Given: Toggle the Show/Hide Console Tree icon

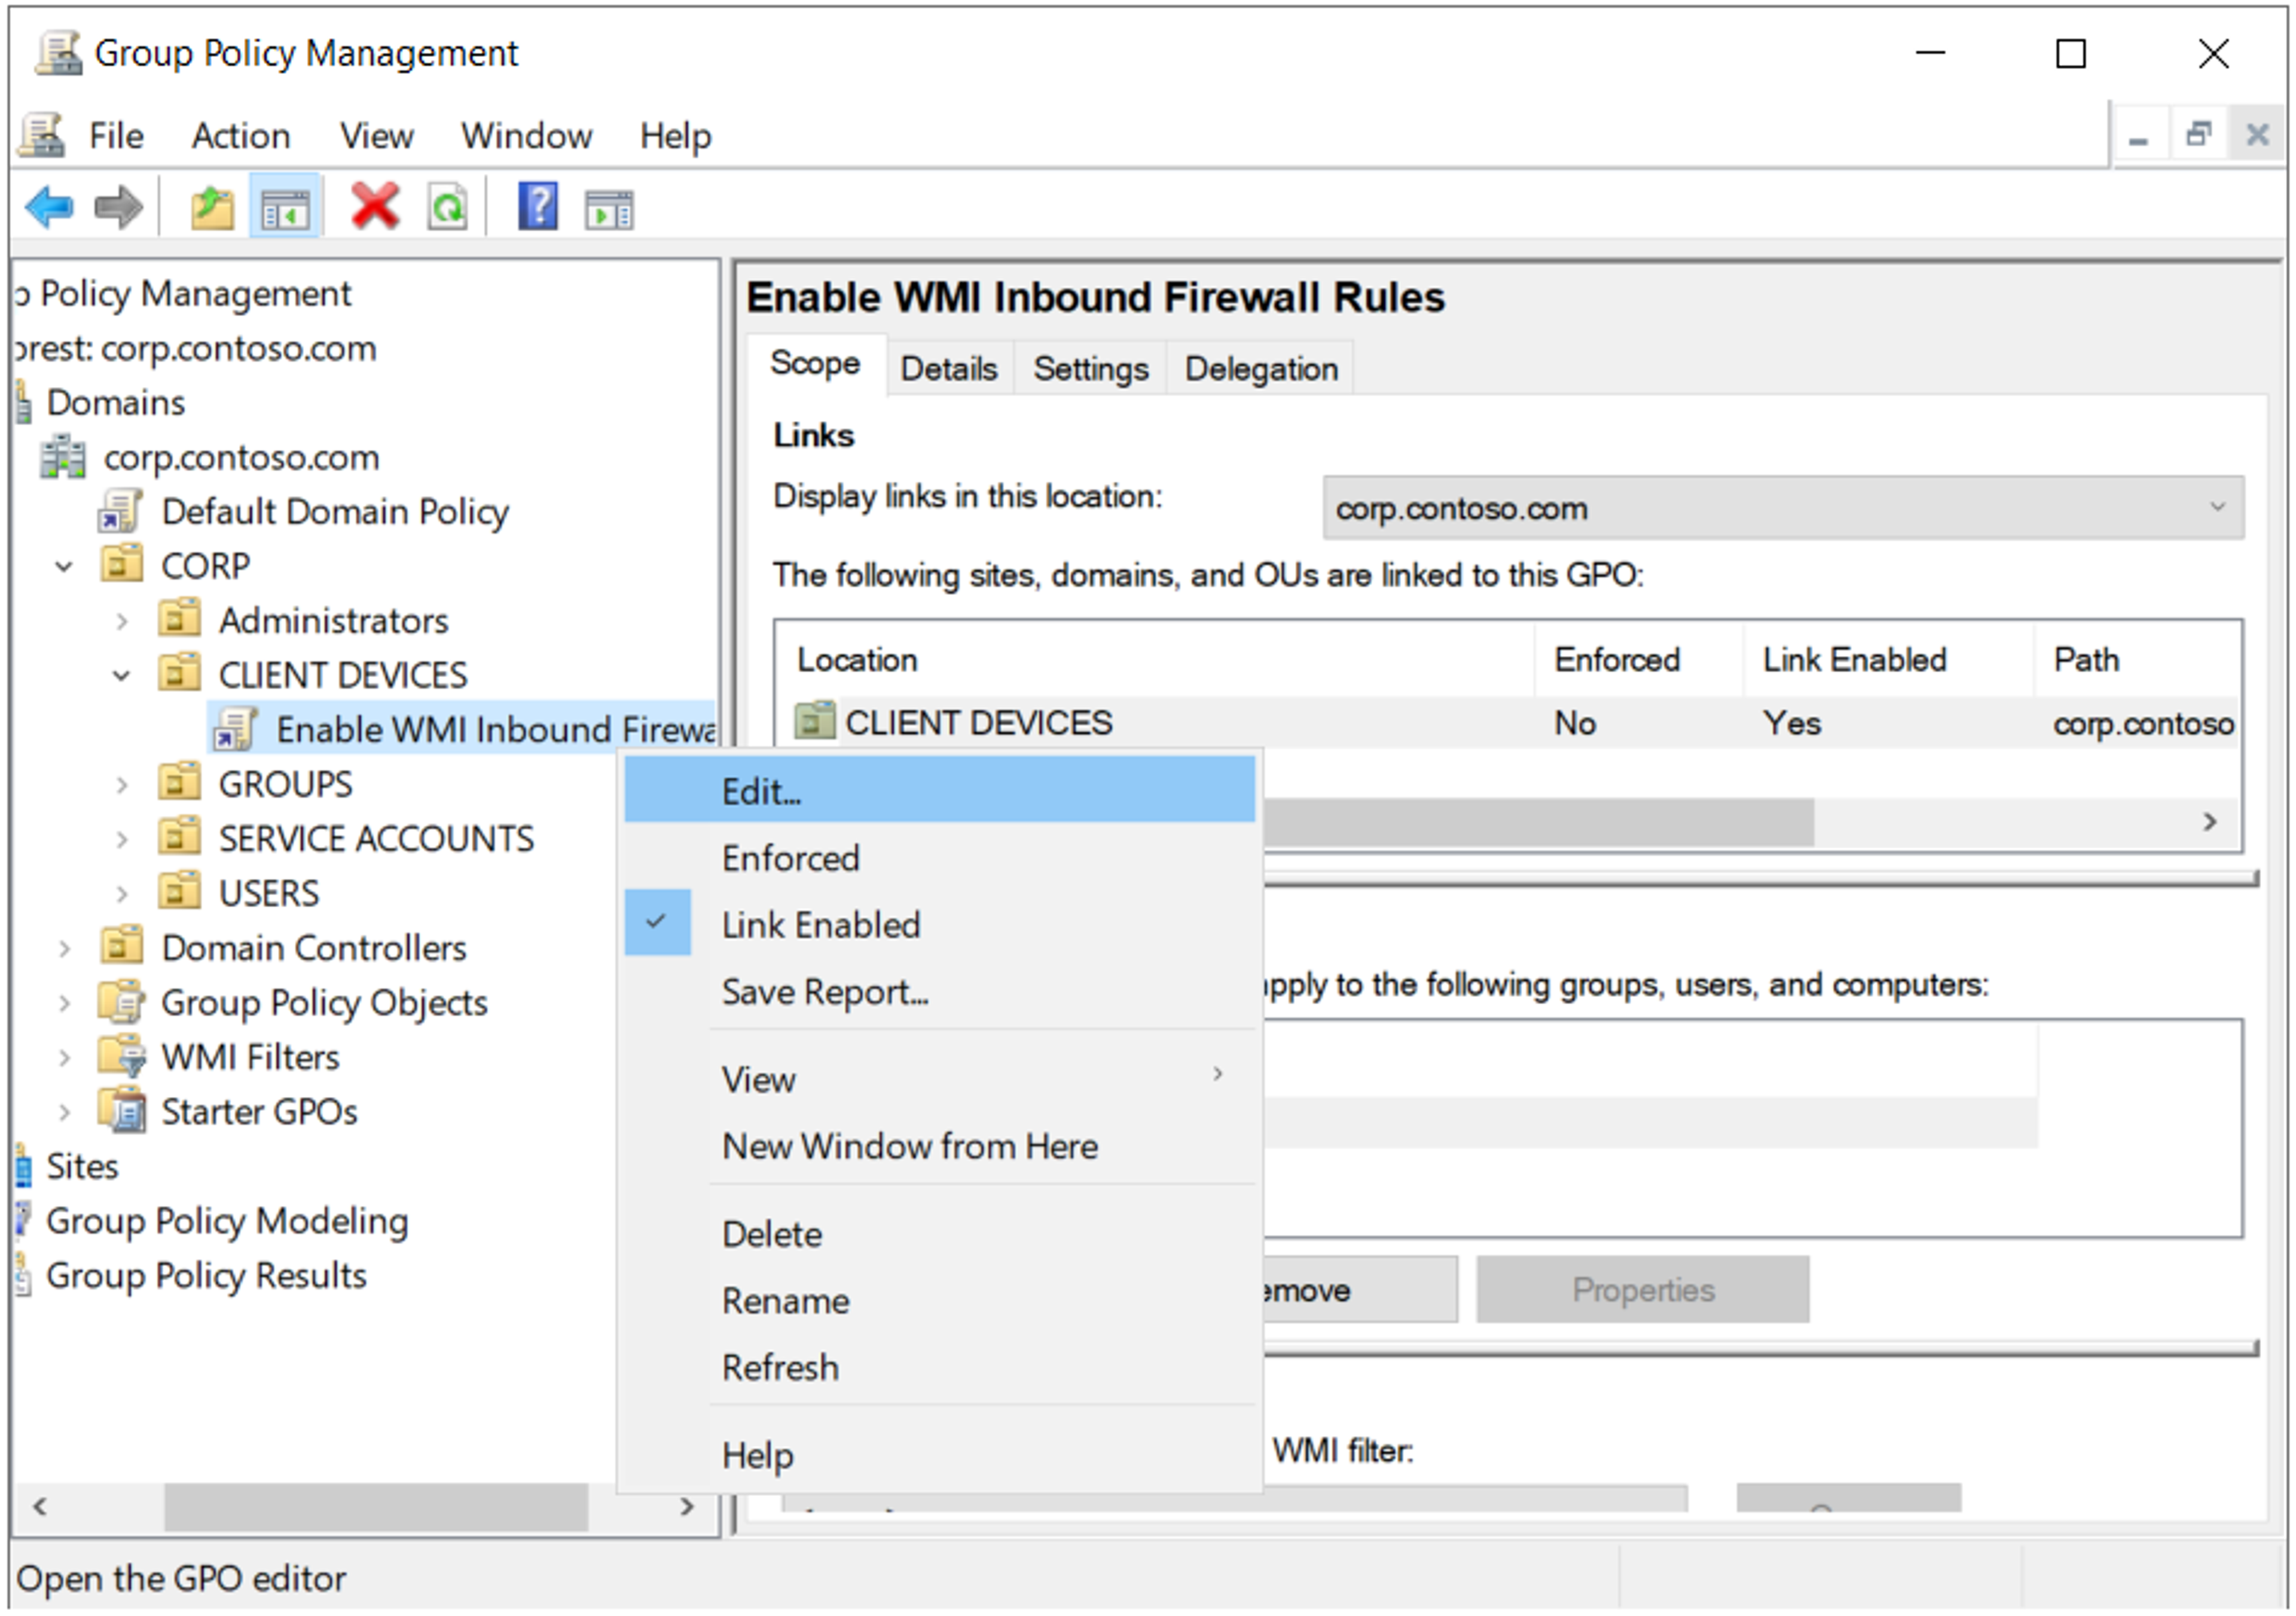Looking at the screenshot, I should coord(285,208).
